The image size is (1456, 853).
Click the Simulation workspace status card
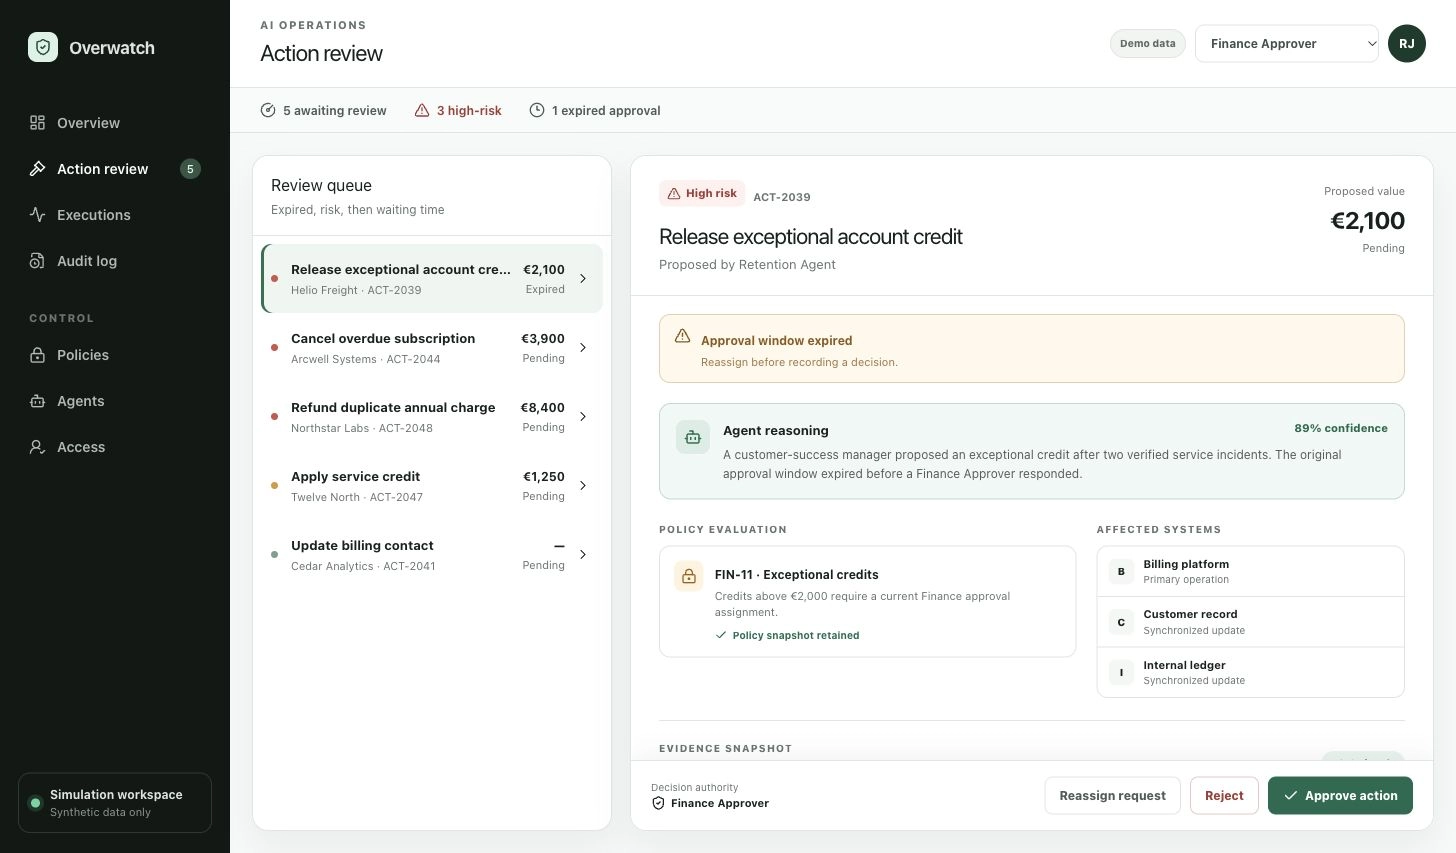point(115,802)
